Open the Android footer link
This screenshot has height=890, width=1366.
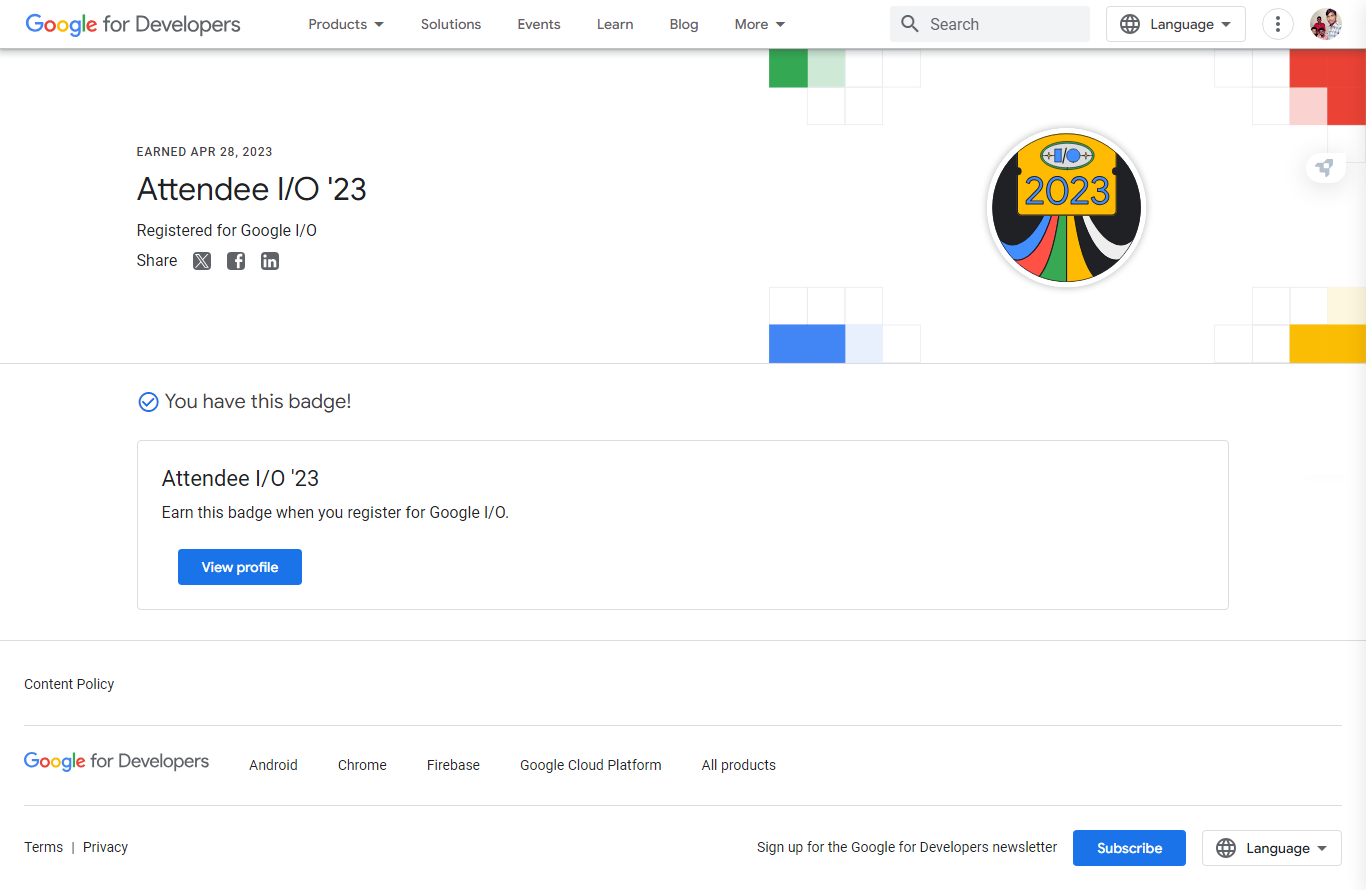tap(273, 765)
